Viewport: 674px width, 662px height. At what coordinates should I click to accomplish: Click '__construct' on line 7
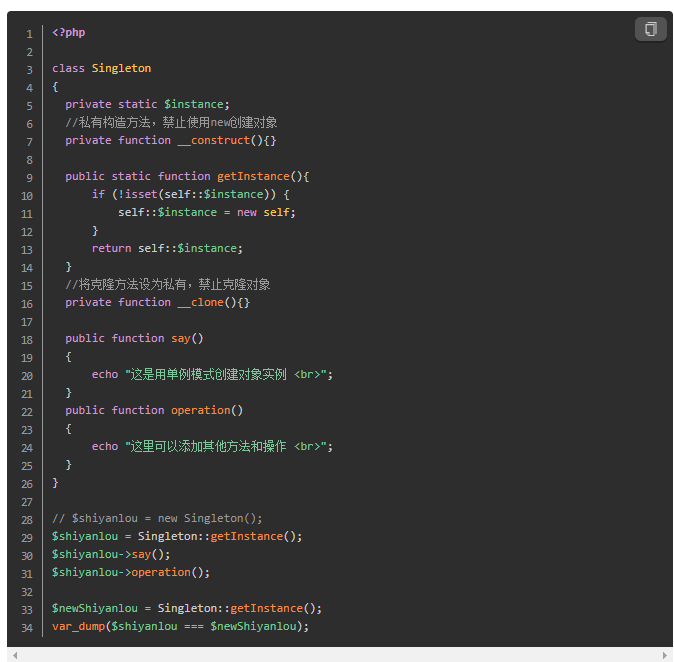click(x=214, y=141)
